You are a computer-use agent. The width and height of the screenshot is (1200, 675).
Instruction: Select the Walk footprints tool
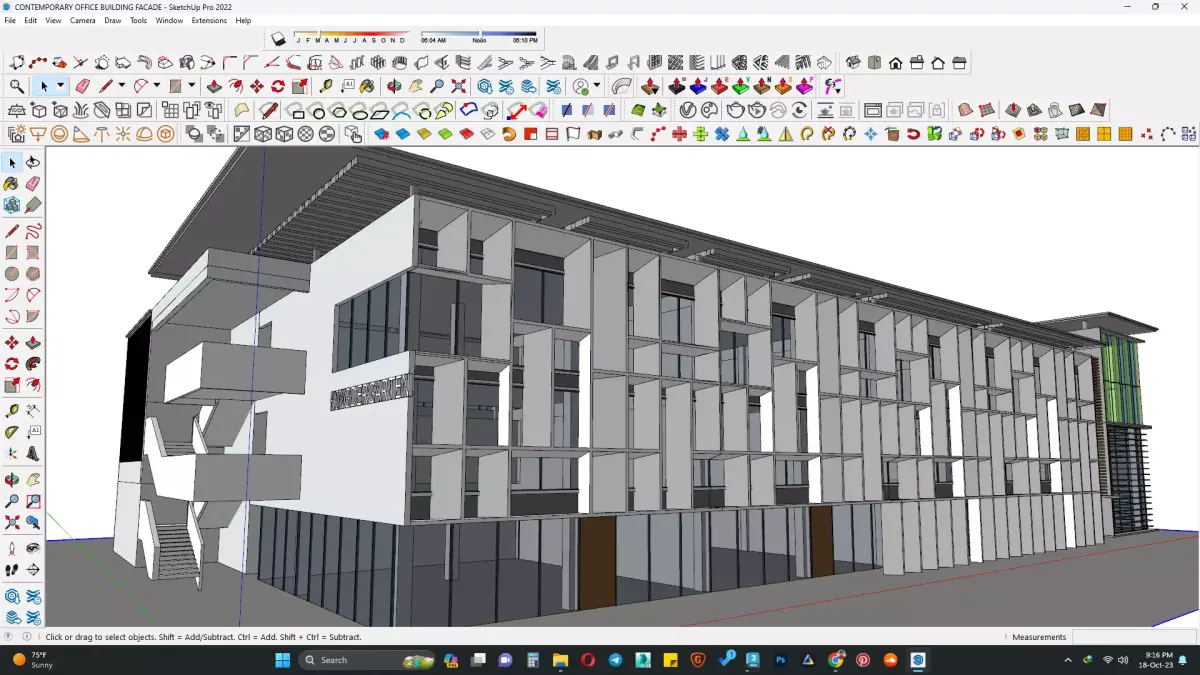[12, 570]
